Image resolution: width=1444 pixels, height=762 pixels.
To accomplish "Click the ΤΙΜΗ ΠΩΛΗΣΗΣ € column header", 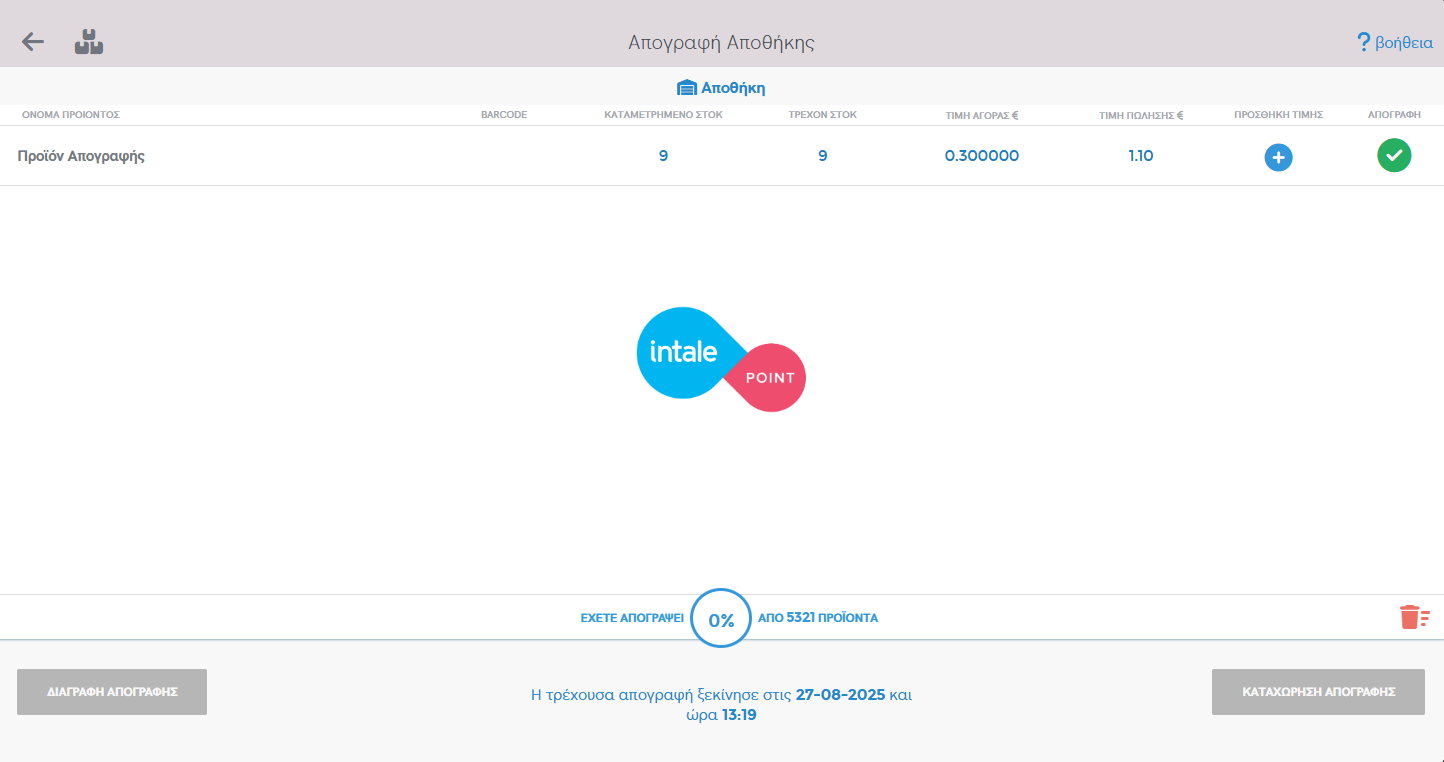I will 1141,115.
